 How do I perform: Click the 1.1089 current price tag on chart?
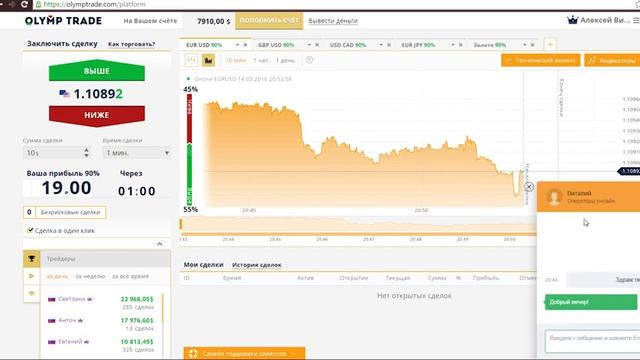(x=629, y=171)
